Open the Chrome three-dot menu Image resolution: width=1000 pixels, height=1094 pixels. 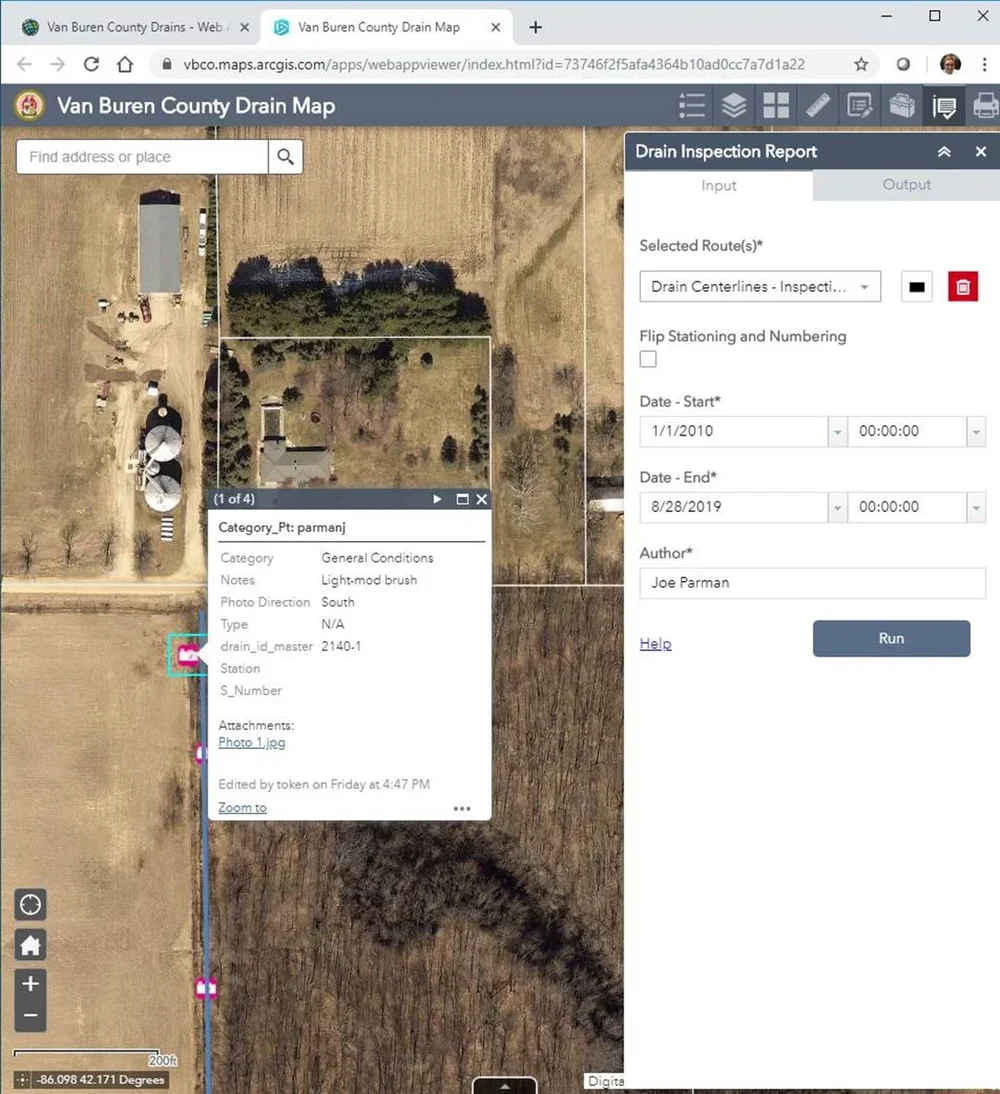(985, 65)
